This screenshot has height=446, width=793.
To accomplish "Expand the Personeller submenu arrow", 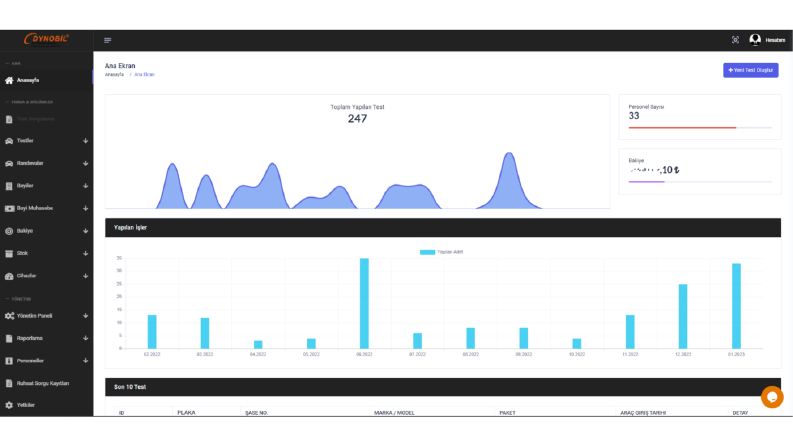I will coord(85,361).
